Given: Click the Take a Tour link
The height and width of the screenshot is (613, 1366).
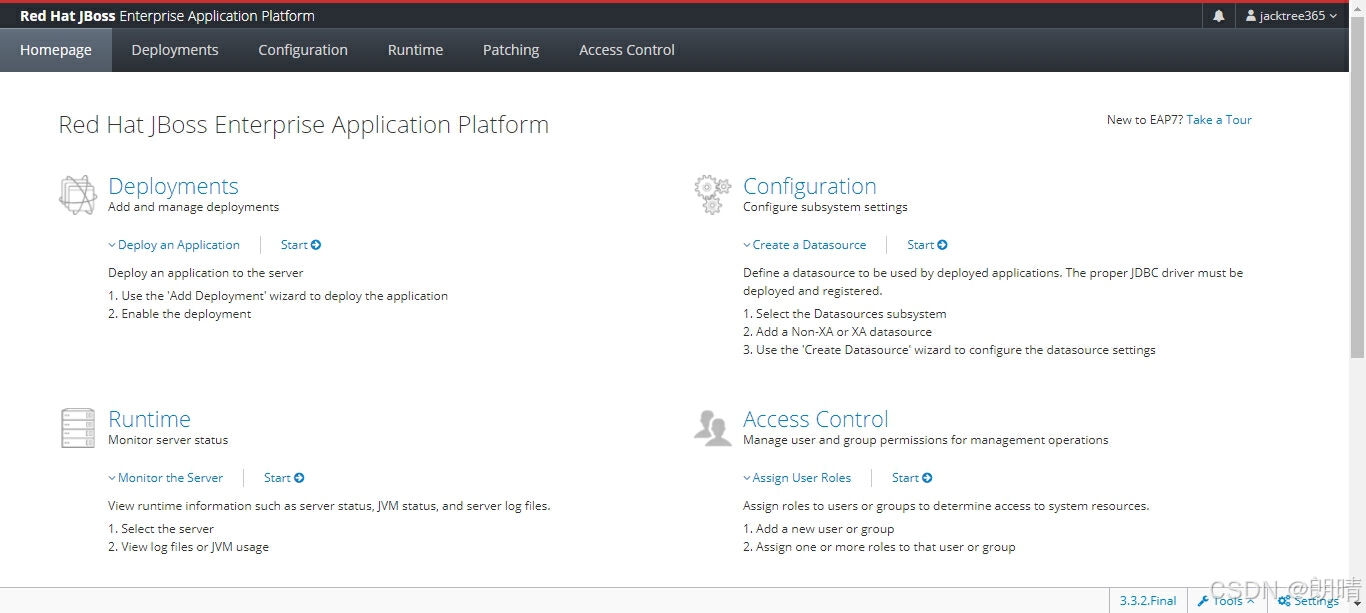Looking at the screenshot, I should (x=1219, y=120).
